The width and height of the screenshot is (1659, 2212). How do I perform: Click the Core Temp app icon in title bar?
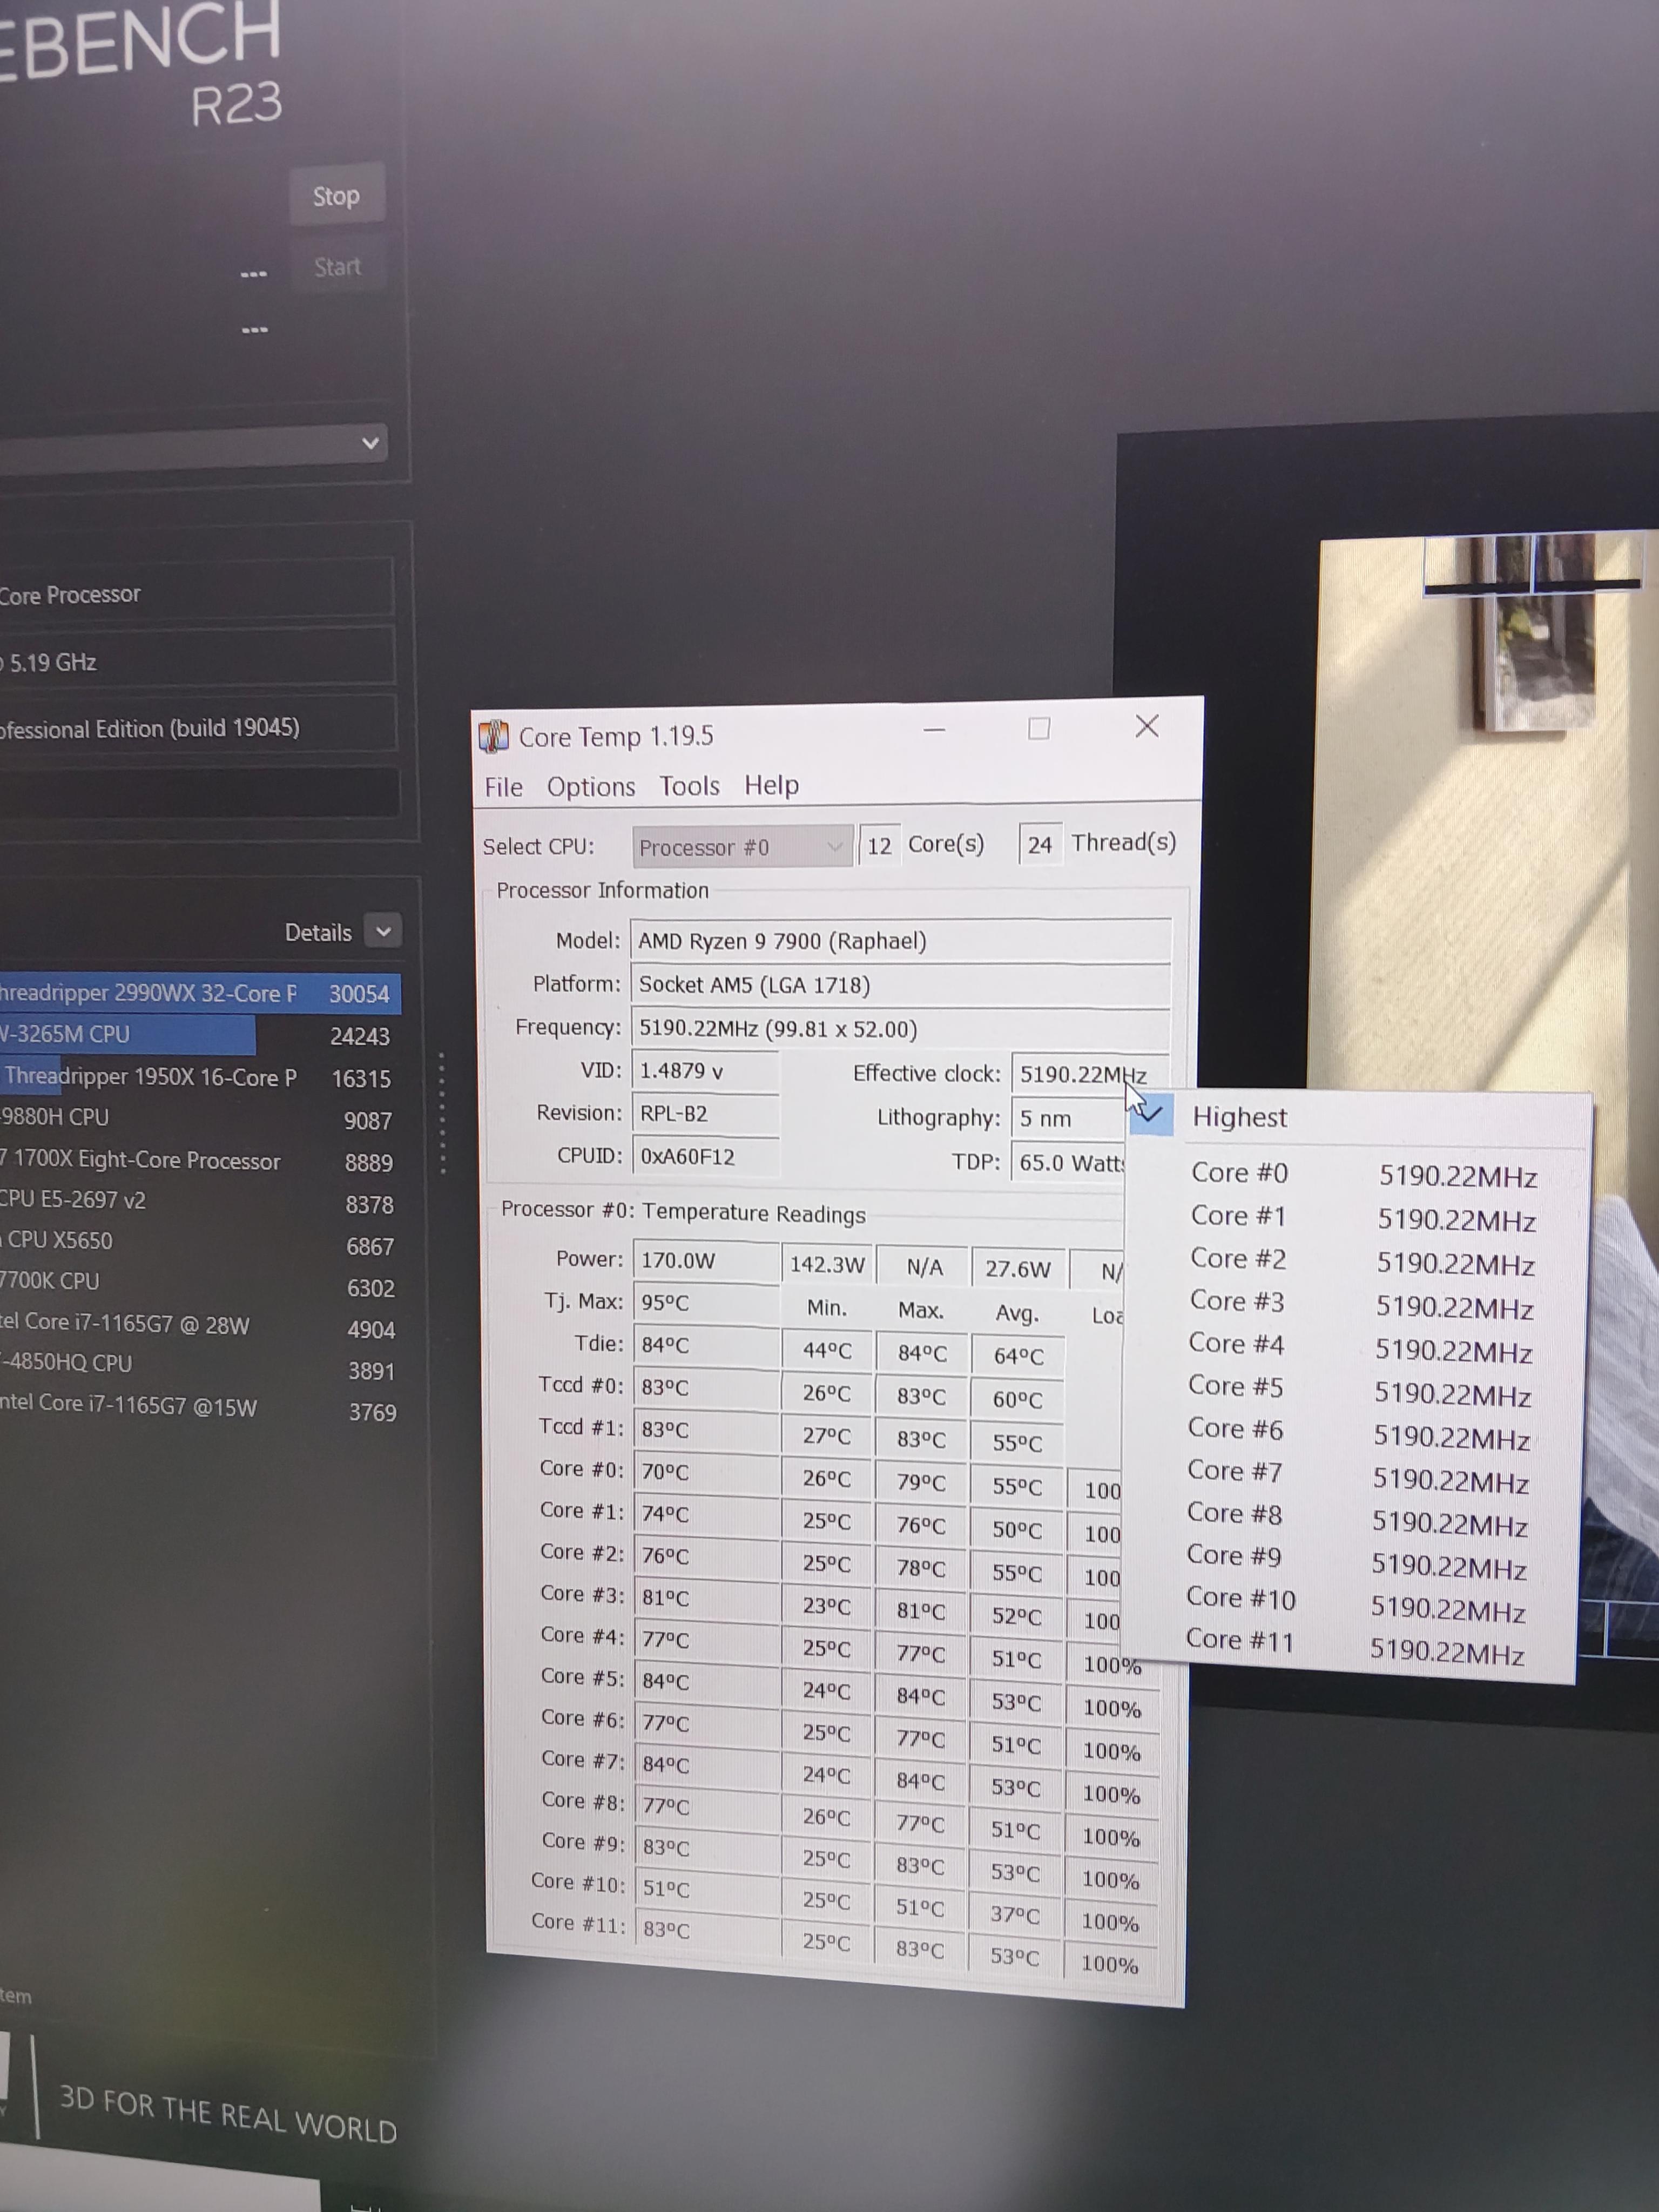click(x=494, y=736)
